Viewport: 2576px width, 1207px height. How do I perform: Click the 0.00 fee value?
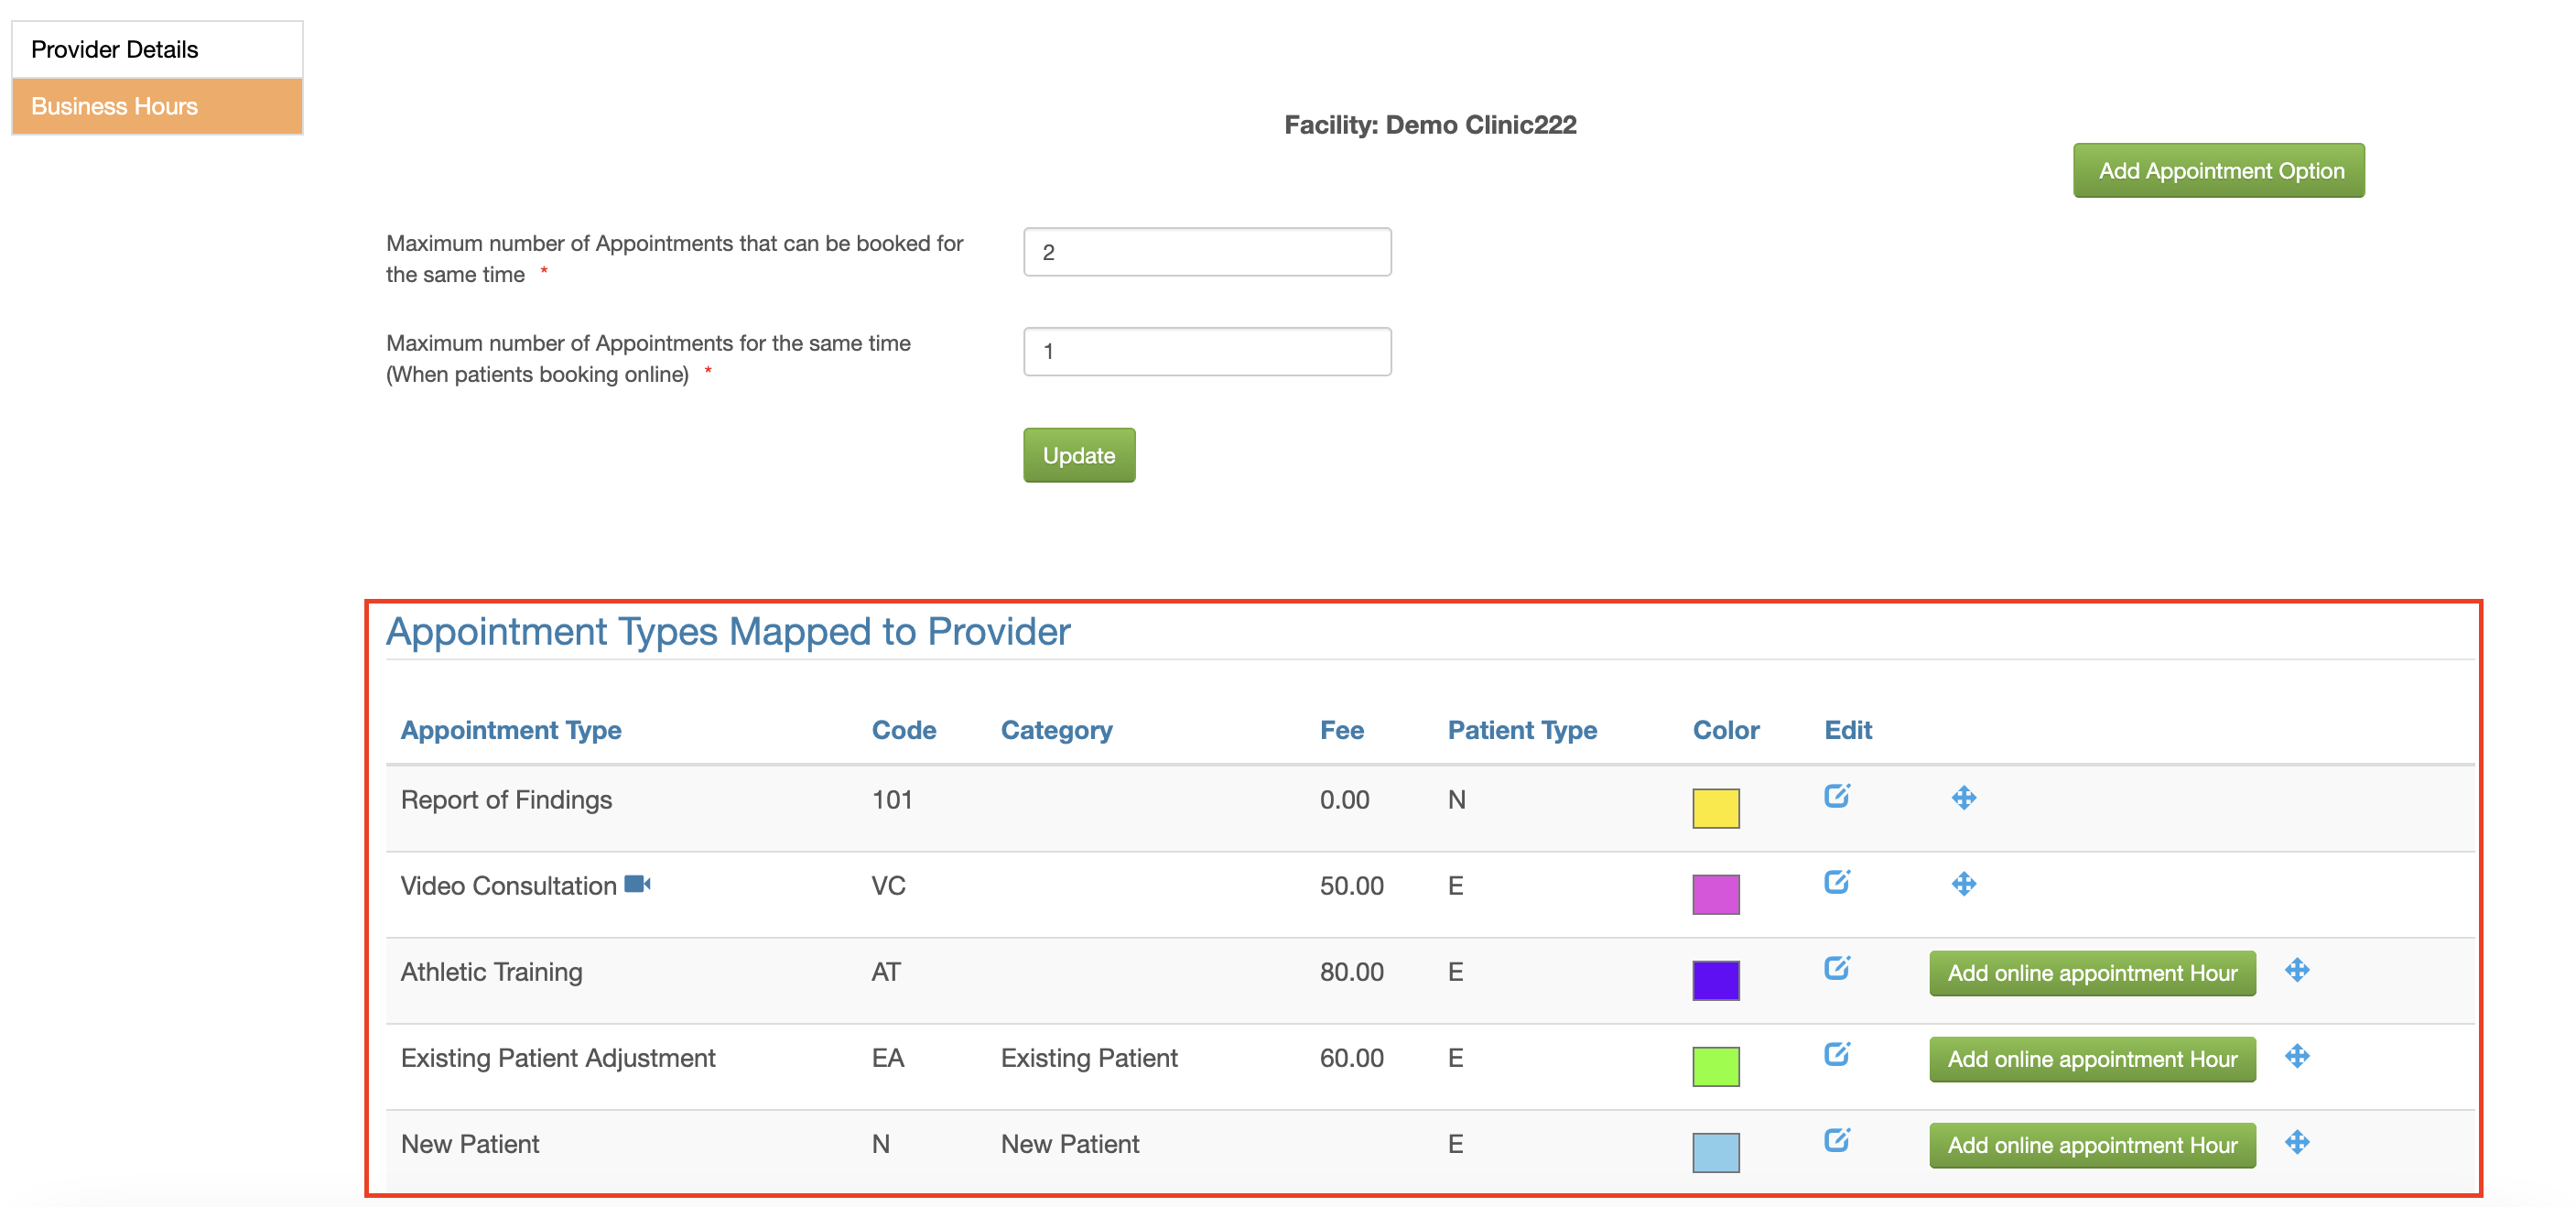pyautogui.click(x=1344, y=800)
